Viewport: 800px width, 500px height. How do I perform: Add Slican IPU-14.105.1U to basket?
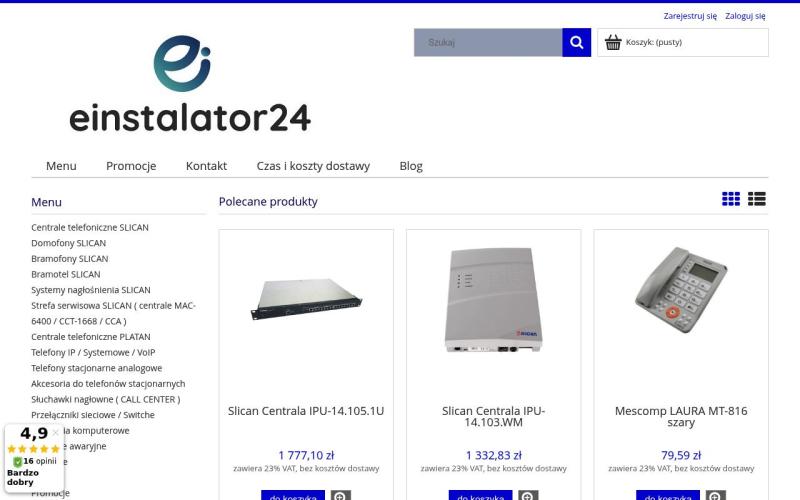click(293, 496)
